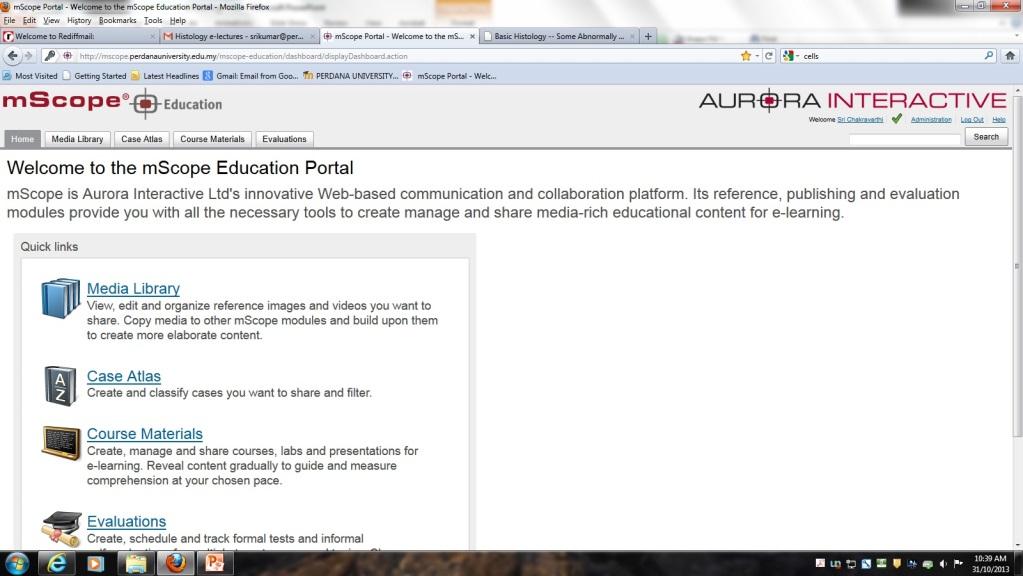
Task: Open the Help menu in the menu bar
Action: pos(177,21)
